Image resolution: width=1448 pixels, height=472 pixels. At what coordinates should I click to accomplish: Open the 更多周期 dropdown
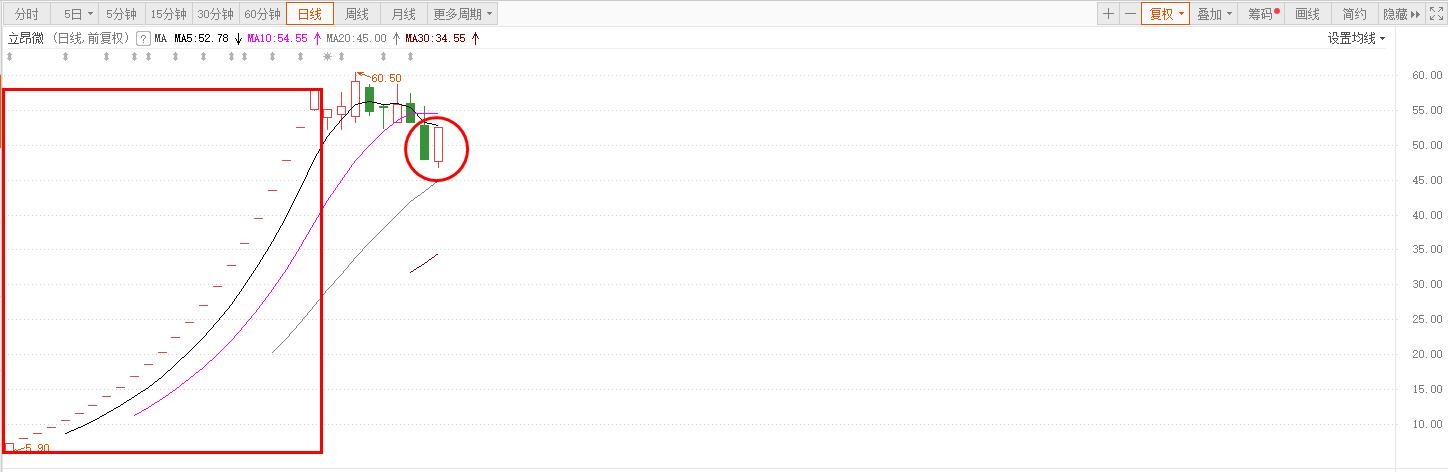463,14
